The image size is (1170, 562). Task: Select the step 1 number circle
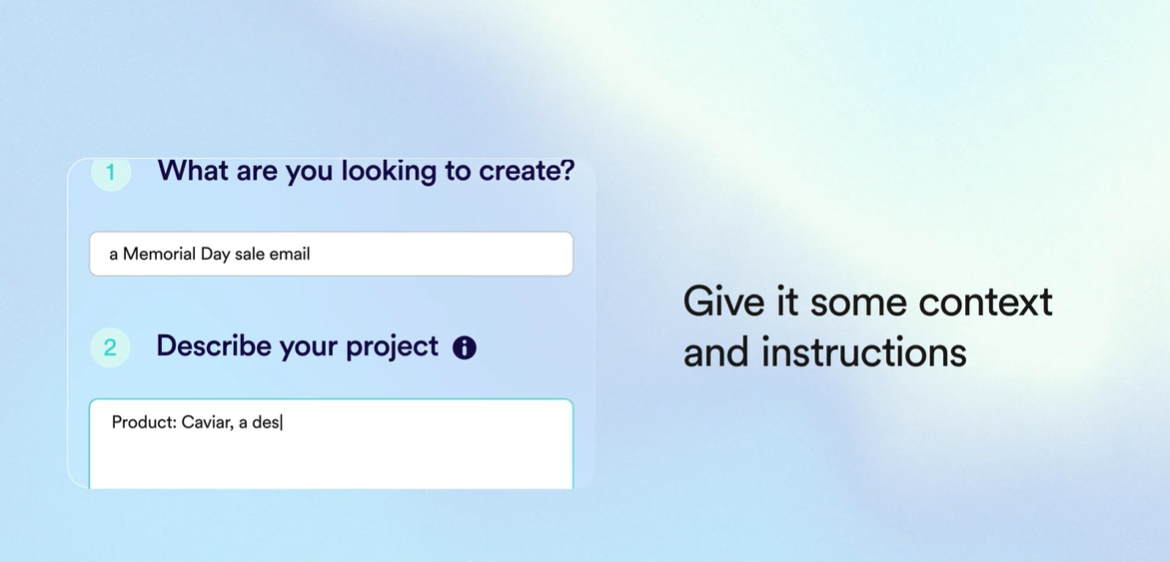click(110, 174)
